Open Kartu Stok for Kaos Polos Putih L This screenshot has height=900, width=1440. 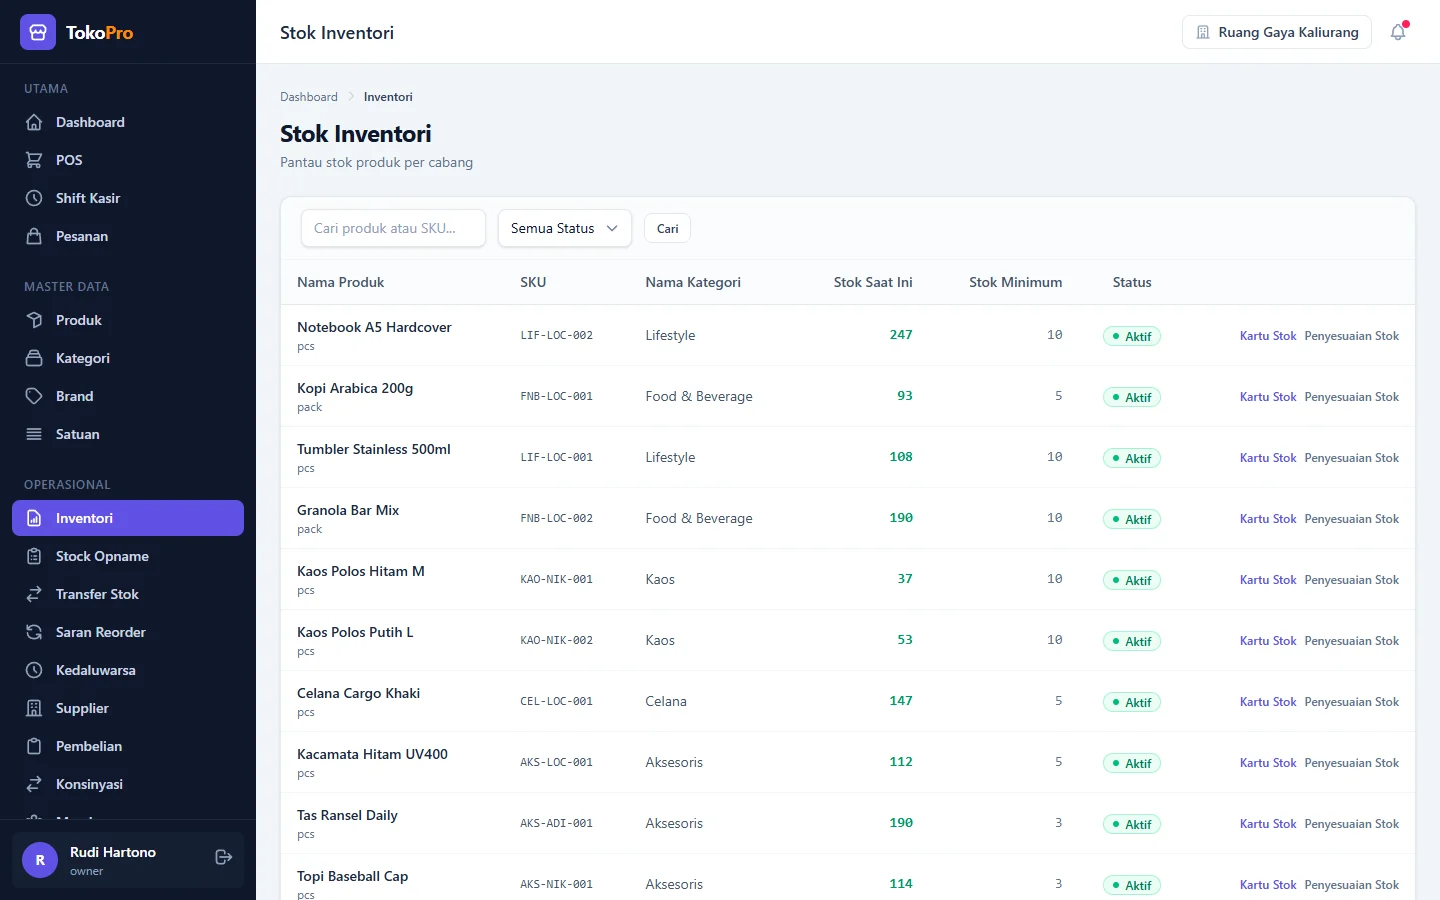1268,641
